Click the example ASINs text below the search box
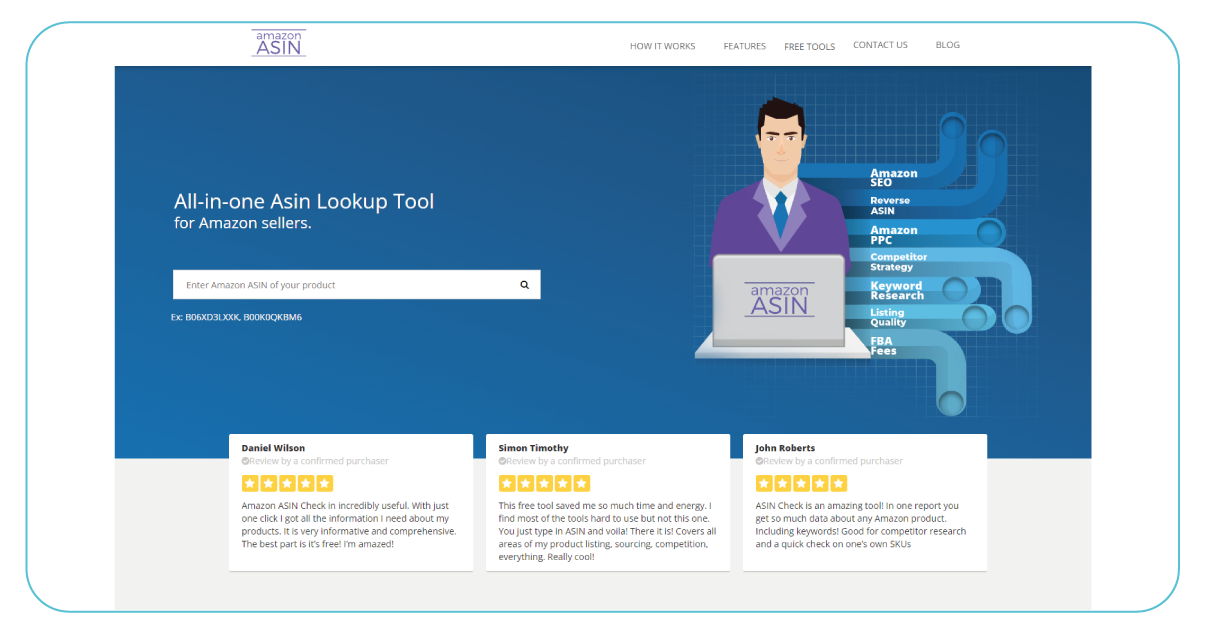1205x634 pixels. pos(236,317)
